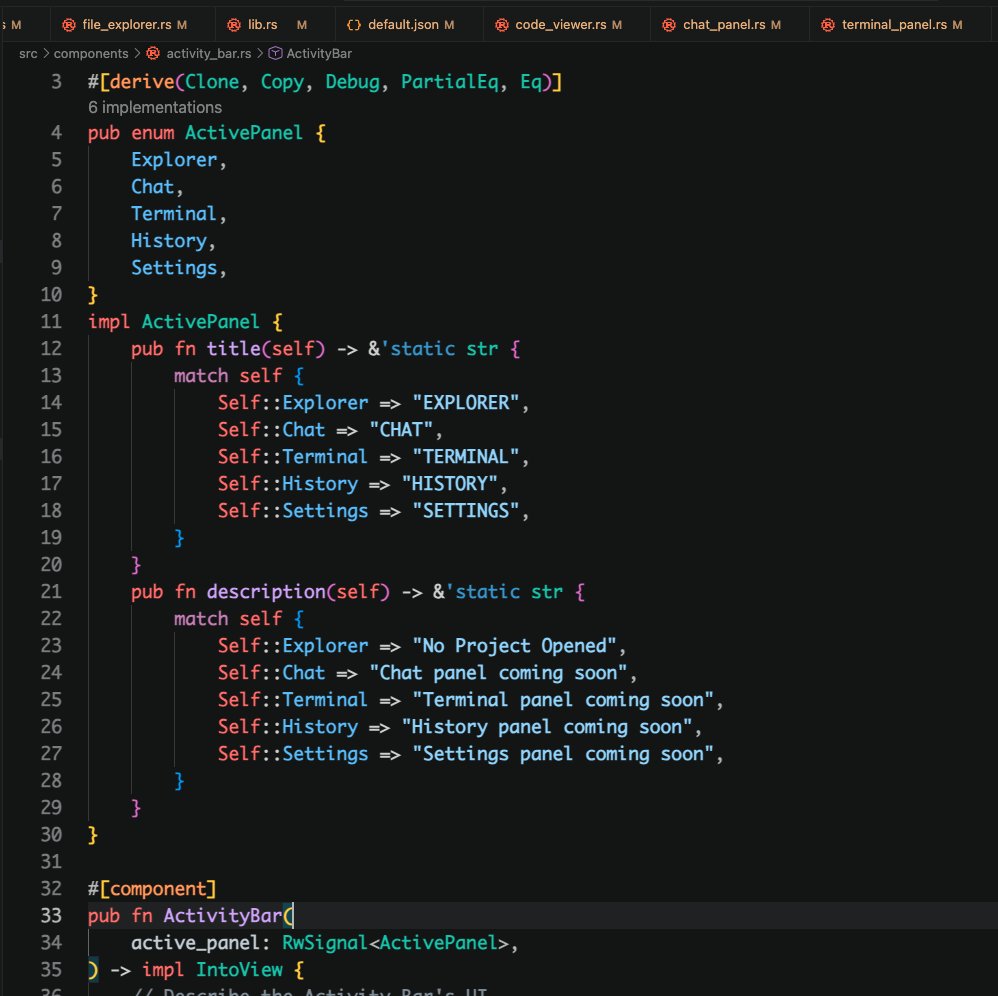This screenshot has width=998, height=996.
Task: Click the IntoView trait on line 35
Action: pos(239,969)
